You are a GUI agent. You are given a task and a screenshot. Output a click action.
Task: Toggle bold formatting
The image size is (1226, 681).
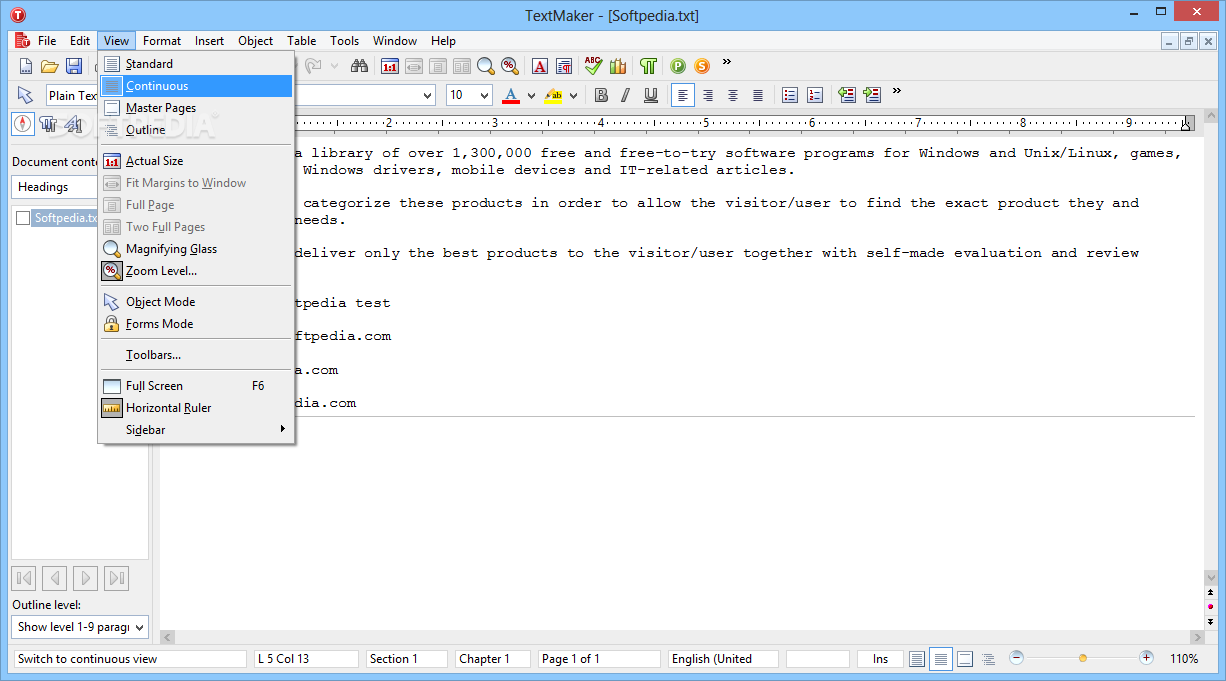601,95
